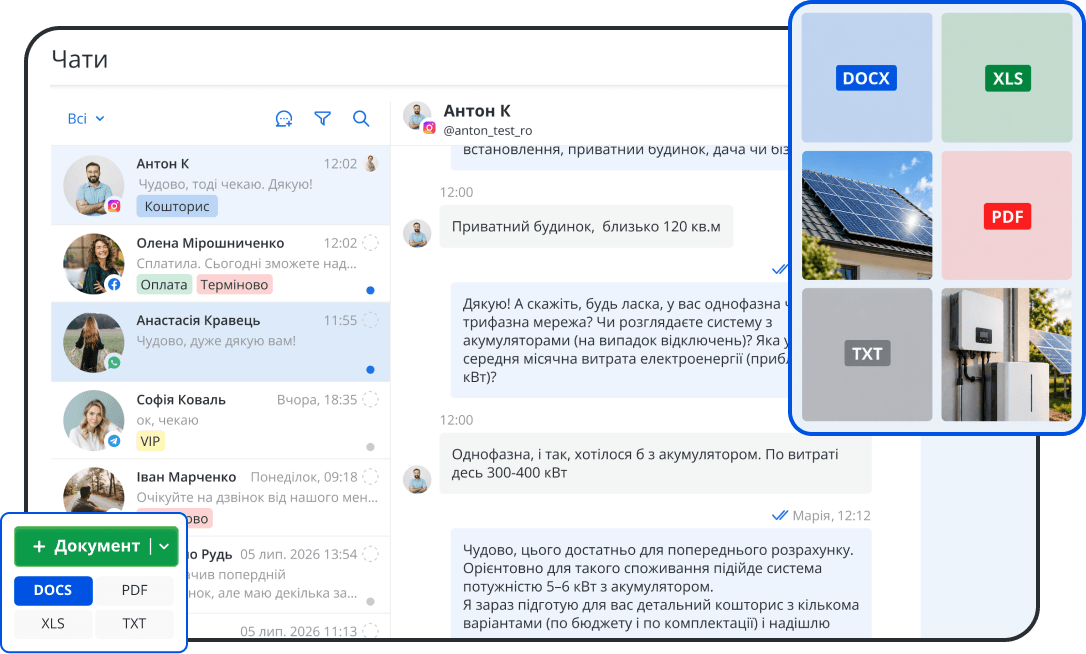1086x654 pixels.
Task: Click Олена Мірошниченко avatar with Facebook badge
Action: point(94,264)
